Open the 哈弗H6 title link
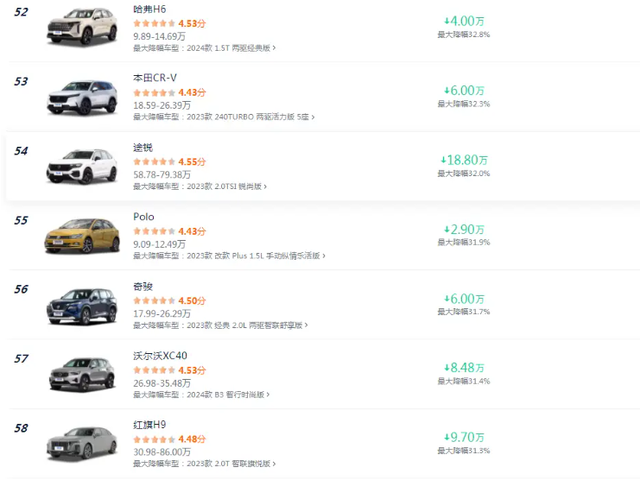This screenshot has height=480, width=640. (x=149, y=8)
